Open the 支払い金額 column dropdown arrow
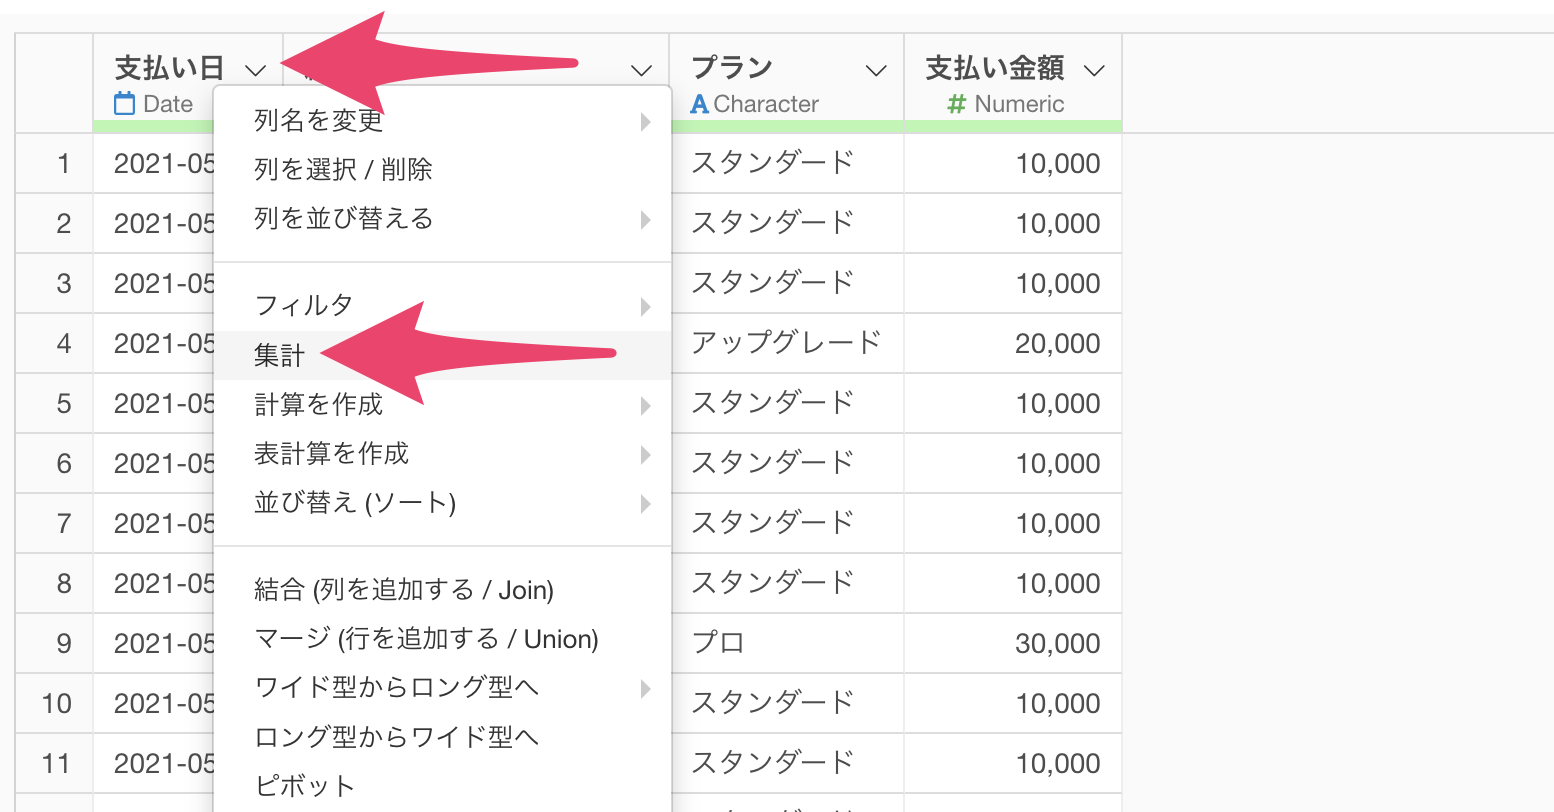The width and height of the screenshot is (1554, 812). click(1094, 70)
